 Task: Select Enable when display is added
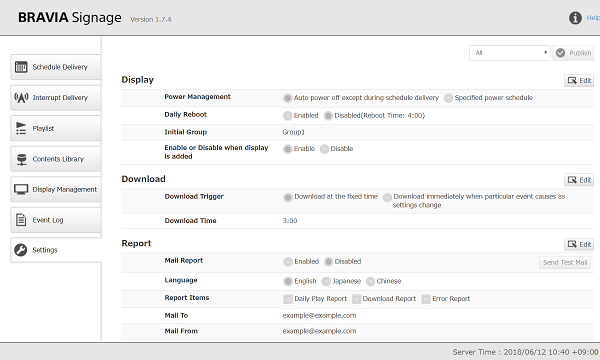pos(288,149)
